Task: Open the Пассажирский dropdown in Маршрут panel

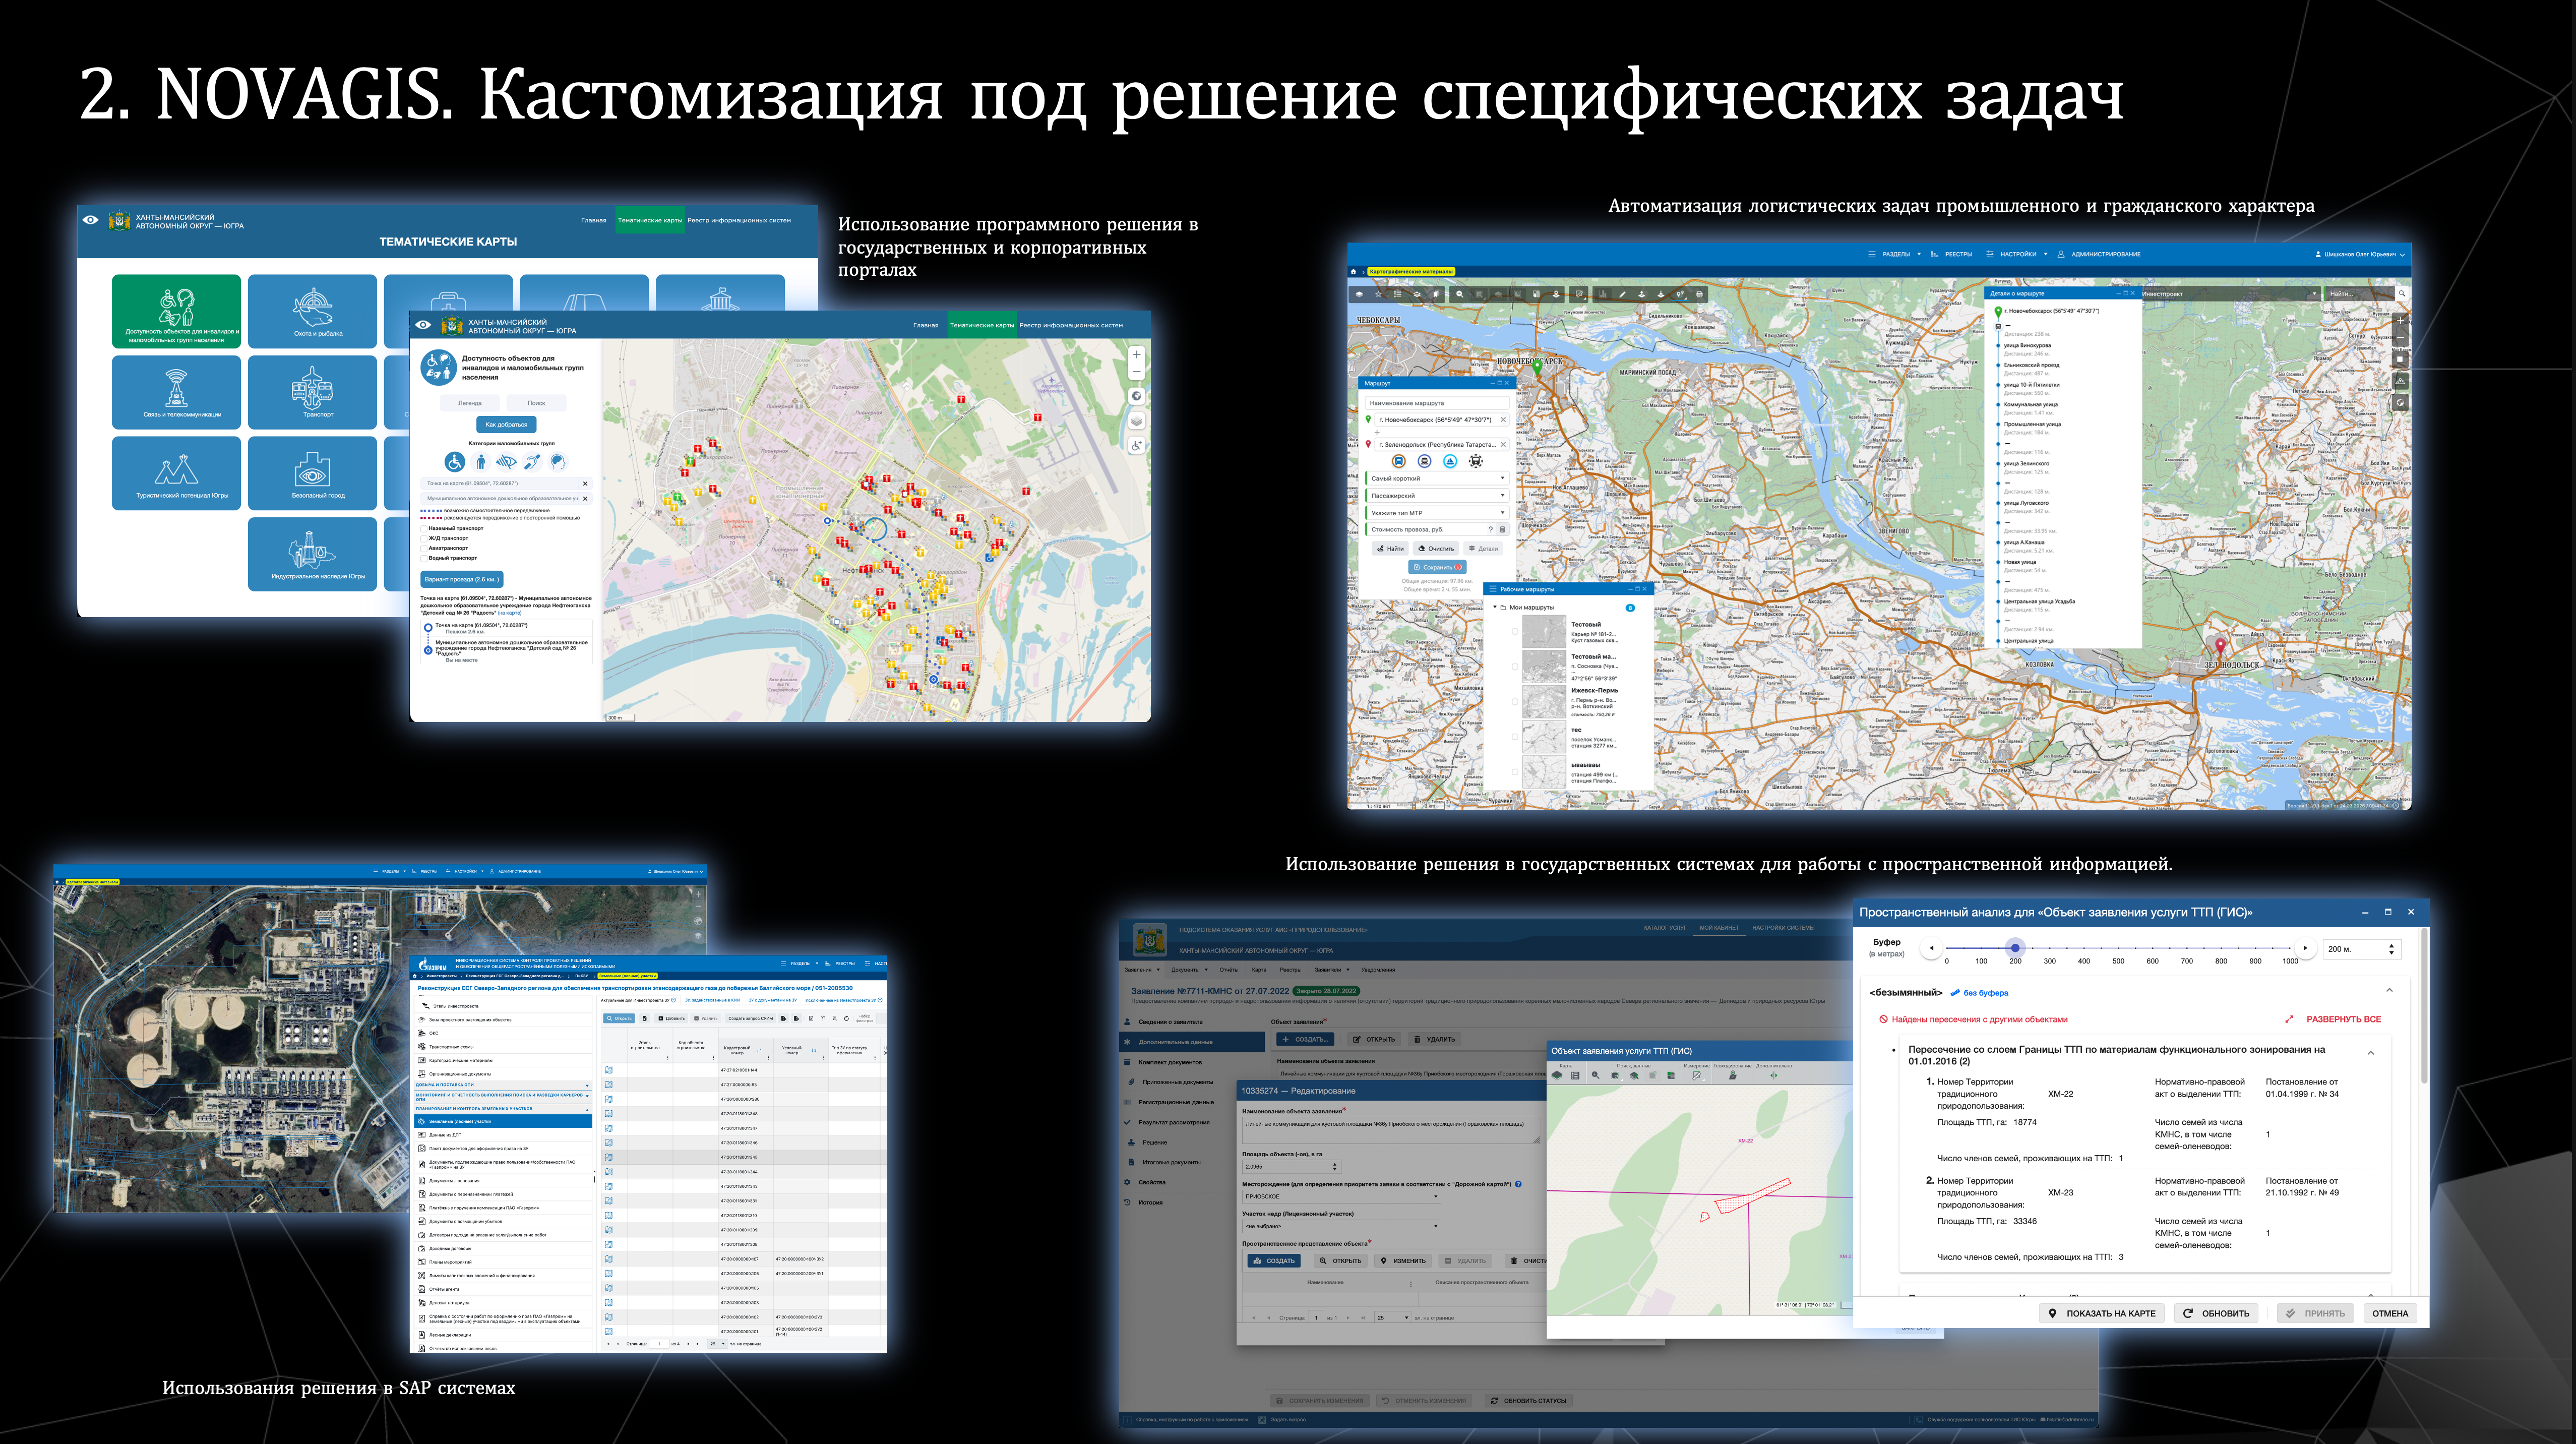Action: (1437, 495)
